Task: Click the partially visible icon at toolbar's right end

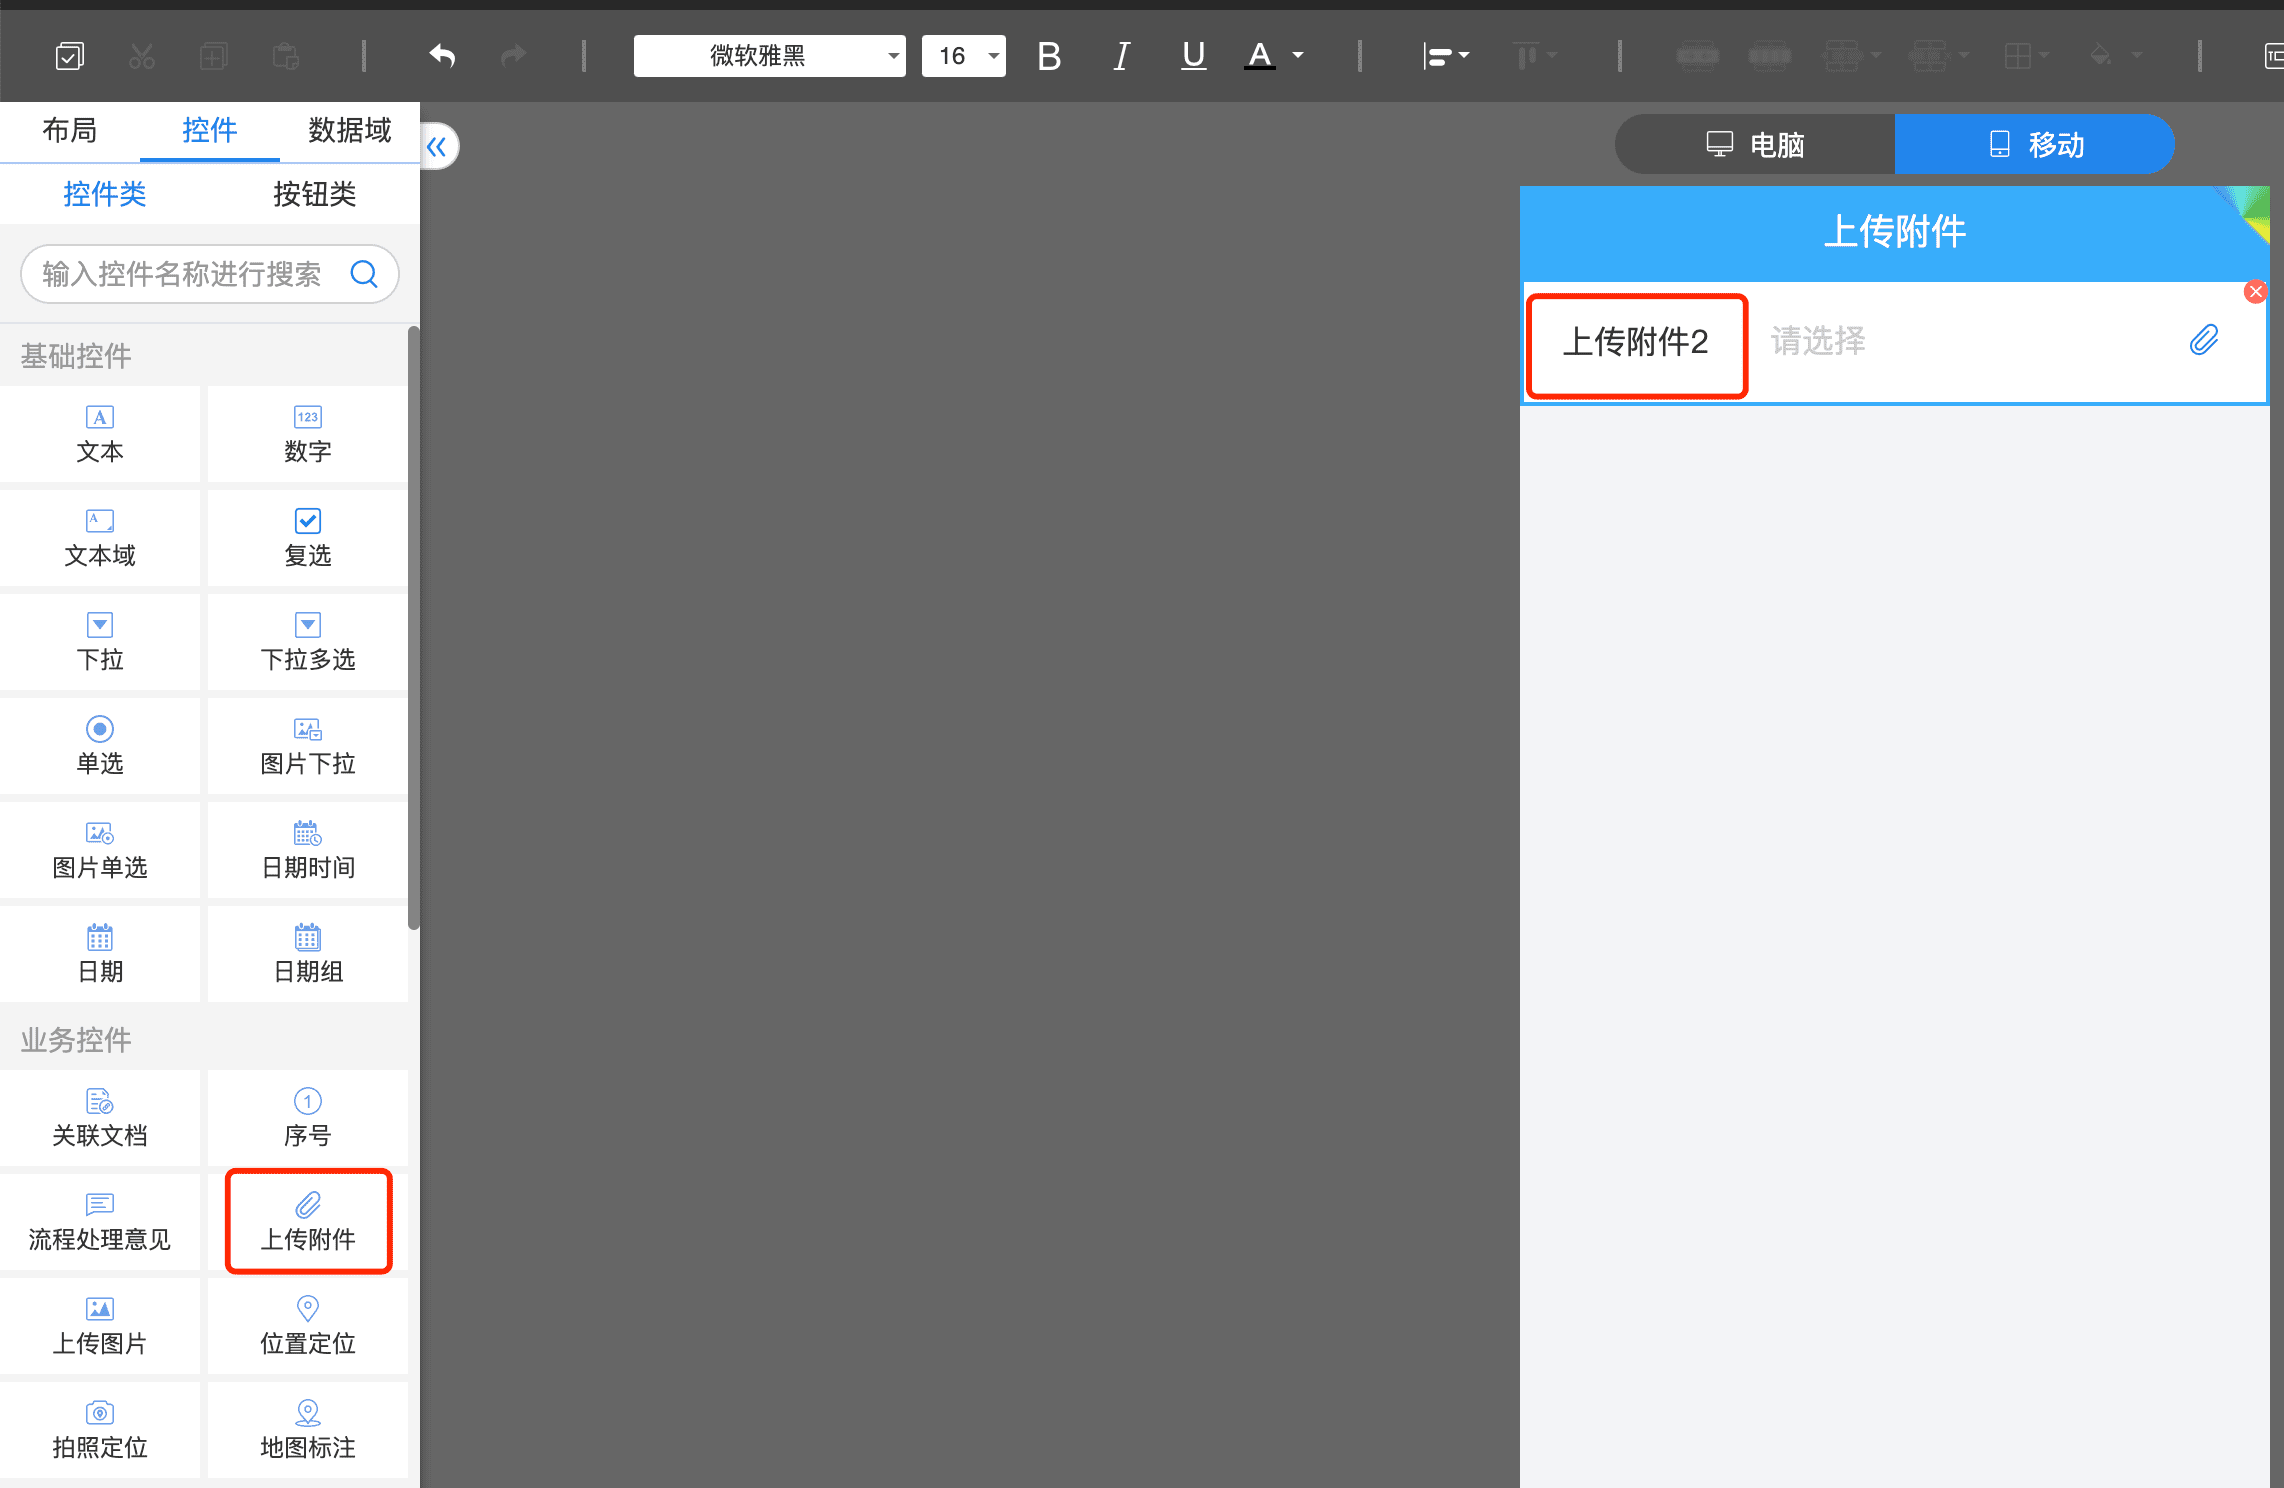Action: click(2273, 56)
